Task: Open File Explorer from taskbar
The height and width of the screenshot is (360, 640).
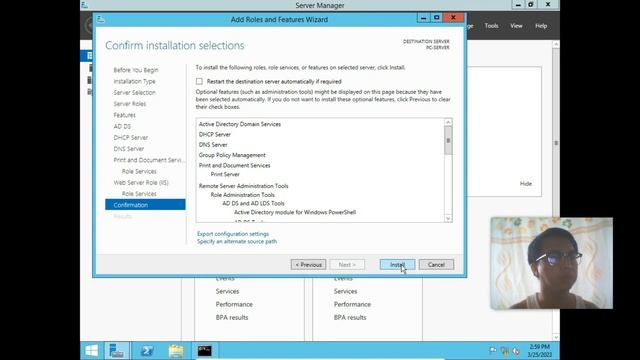Action: coord(176,351)
